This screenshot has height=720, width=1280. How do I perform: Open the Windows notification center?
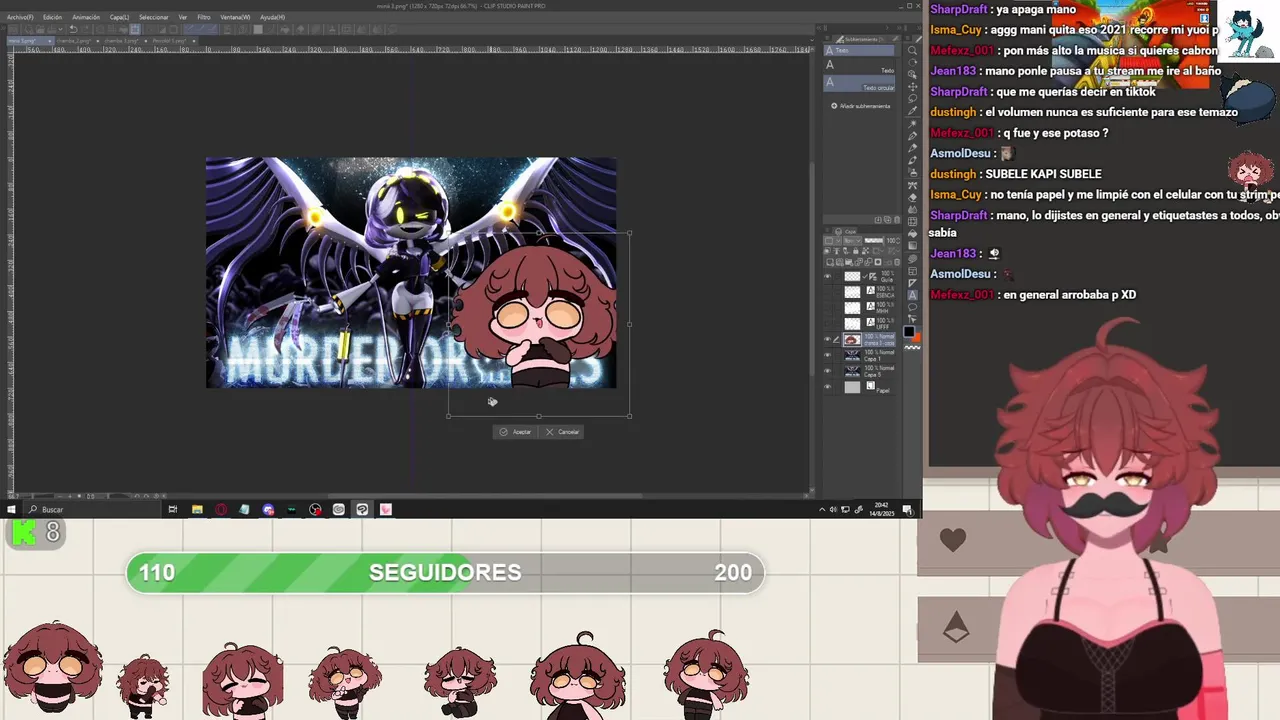[907, 509]
